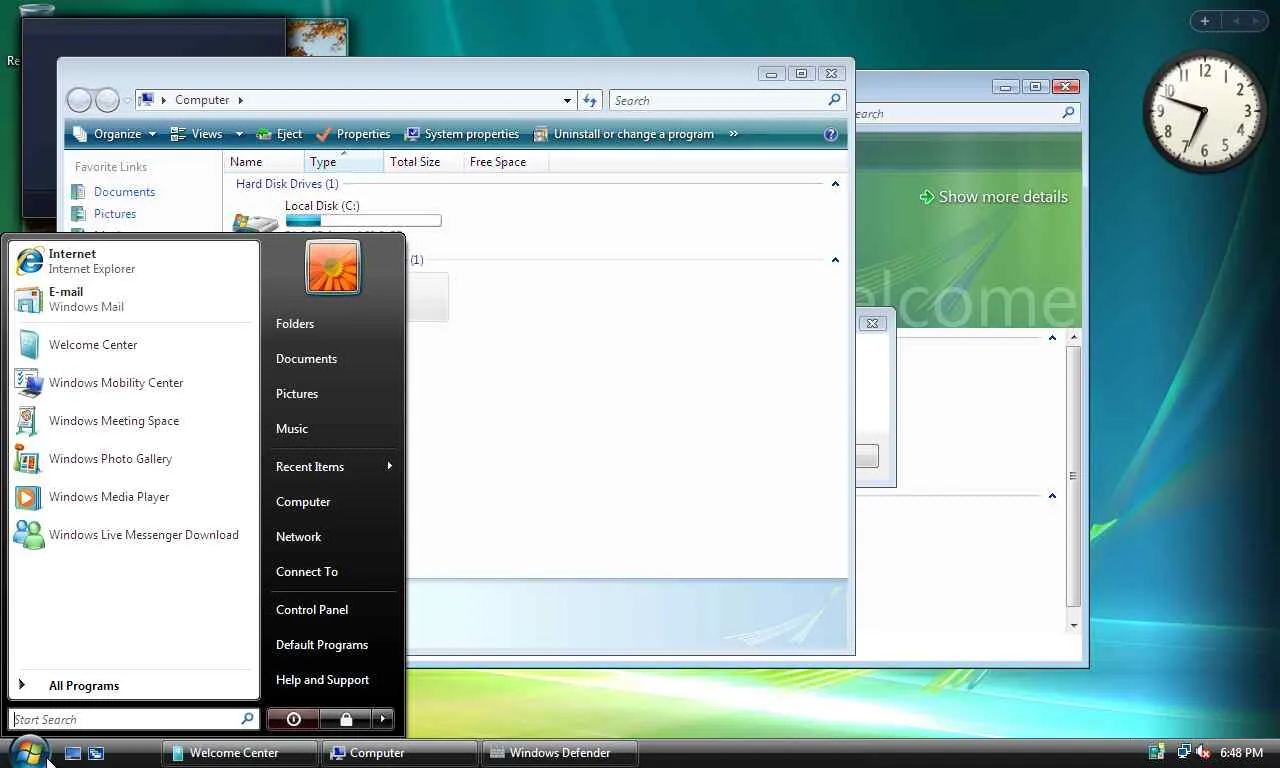The width and height of the screenshot is (1280, 768).
Task: Expand the address bar history dropdown
Action: tap(567, 100)
